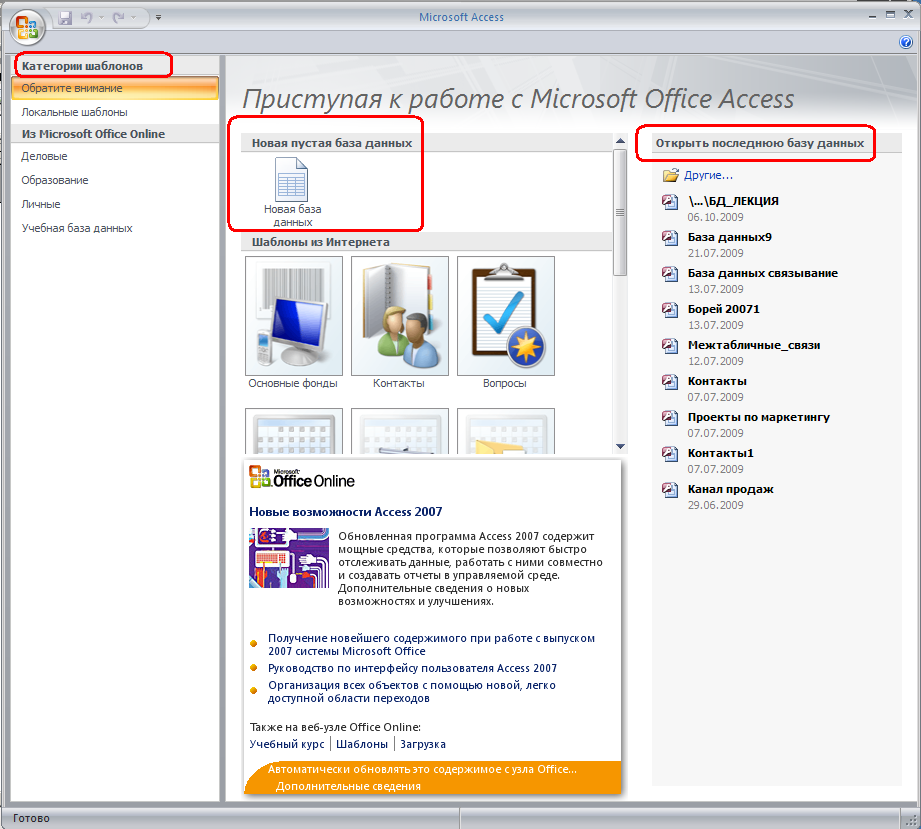Click Access file icon beside Контакты 07.07.2009
921x829 pixels.
(x=670, y=382)
